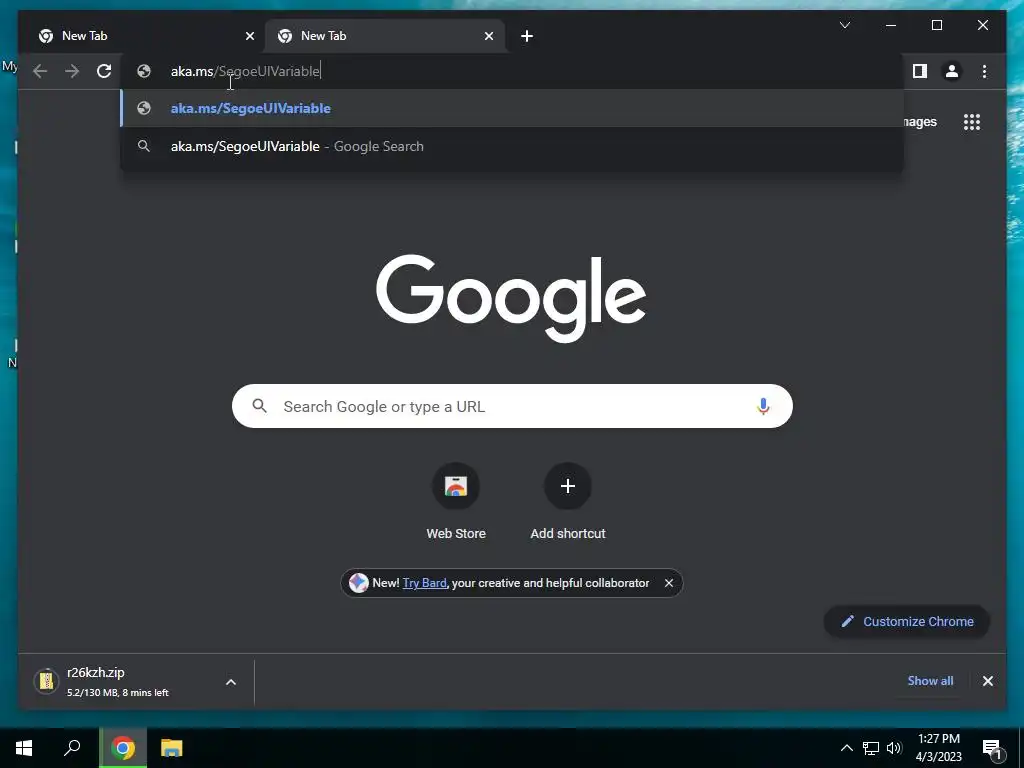Focus the Search Google or type a URL box
Image resolution: width=1024 pixels, height=768 pixels.
(x=512, y=406)
